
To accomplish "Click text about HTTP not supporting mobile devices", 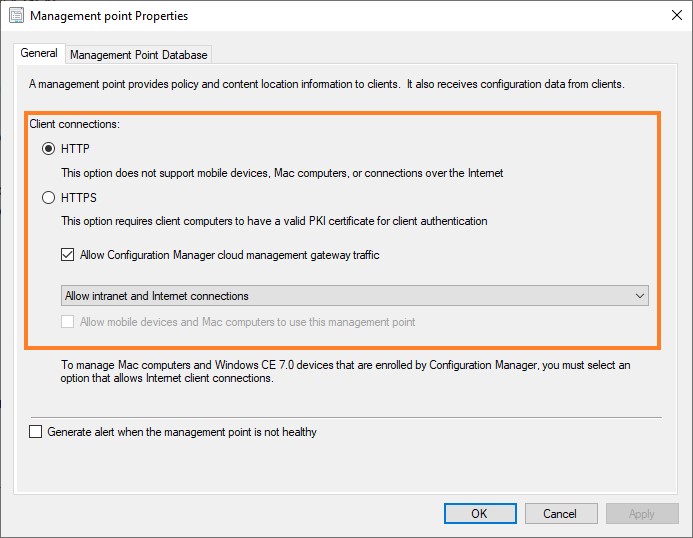I will 282,173.
